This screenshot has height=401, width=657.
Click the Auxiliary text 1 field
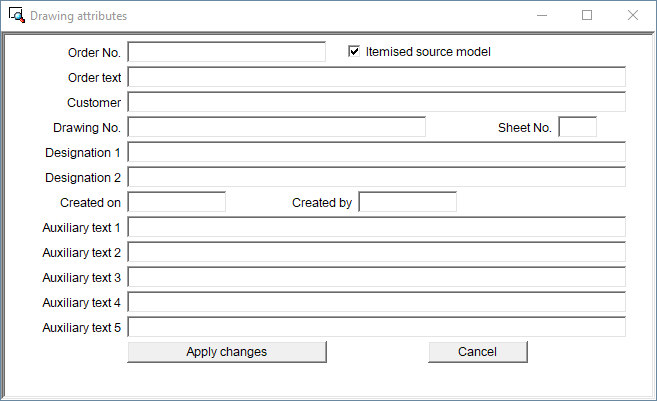(376, 227)
